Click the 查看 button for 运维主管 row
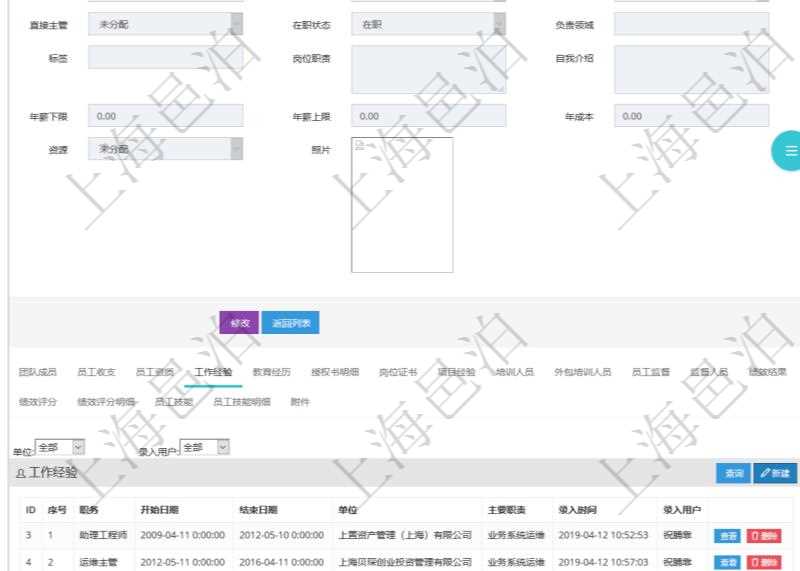800x571 pixels. pyautogui.click(x=728, y=562)
